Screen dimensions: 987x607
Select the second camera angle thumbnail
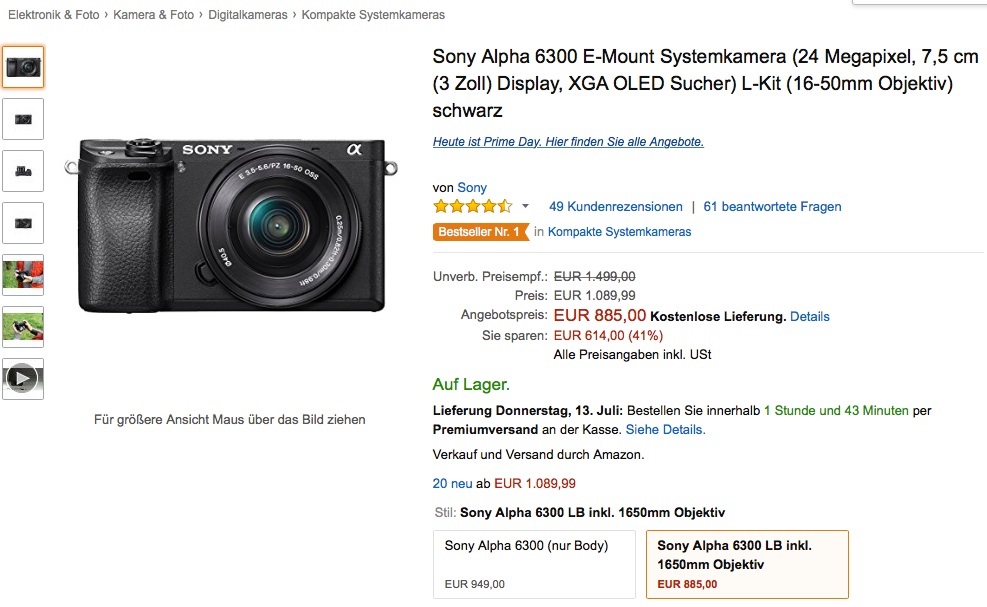[22, 118]
